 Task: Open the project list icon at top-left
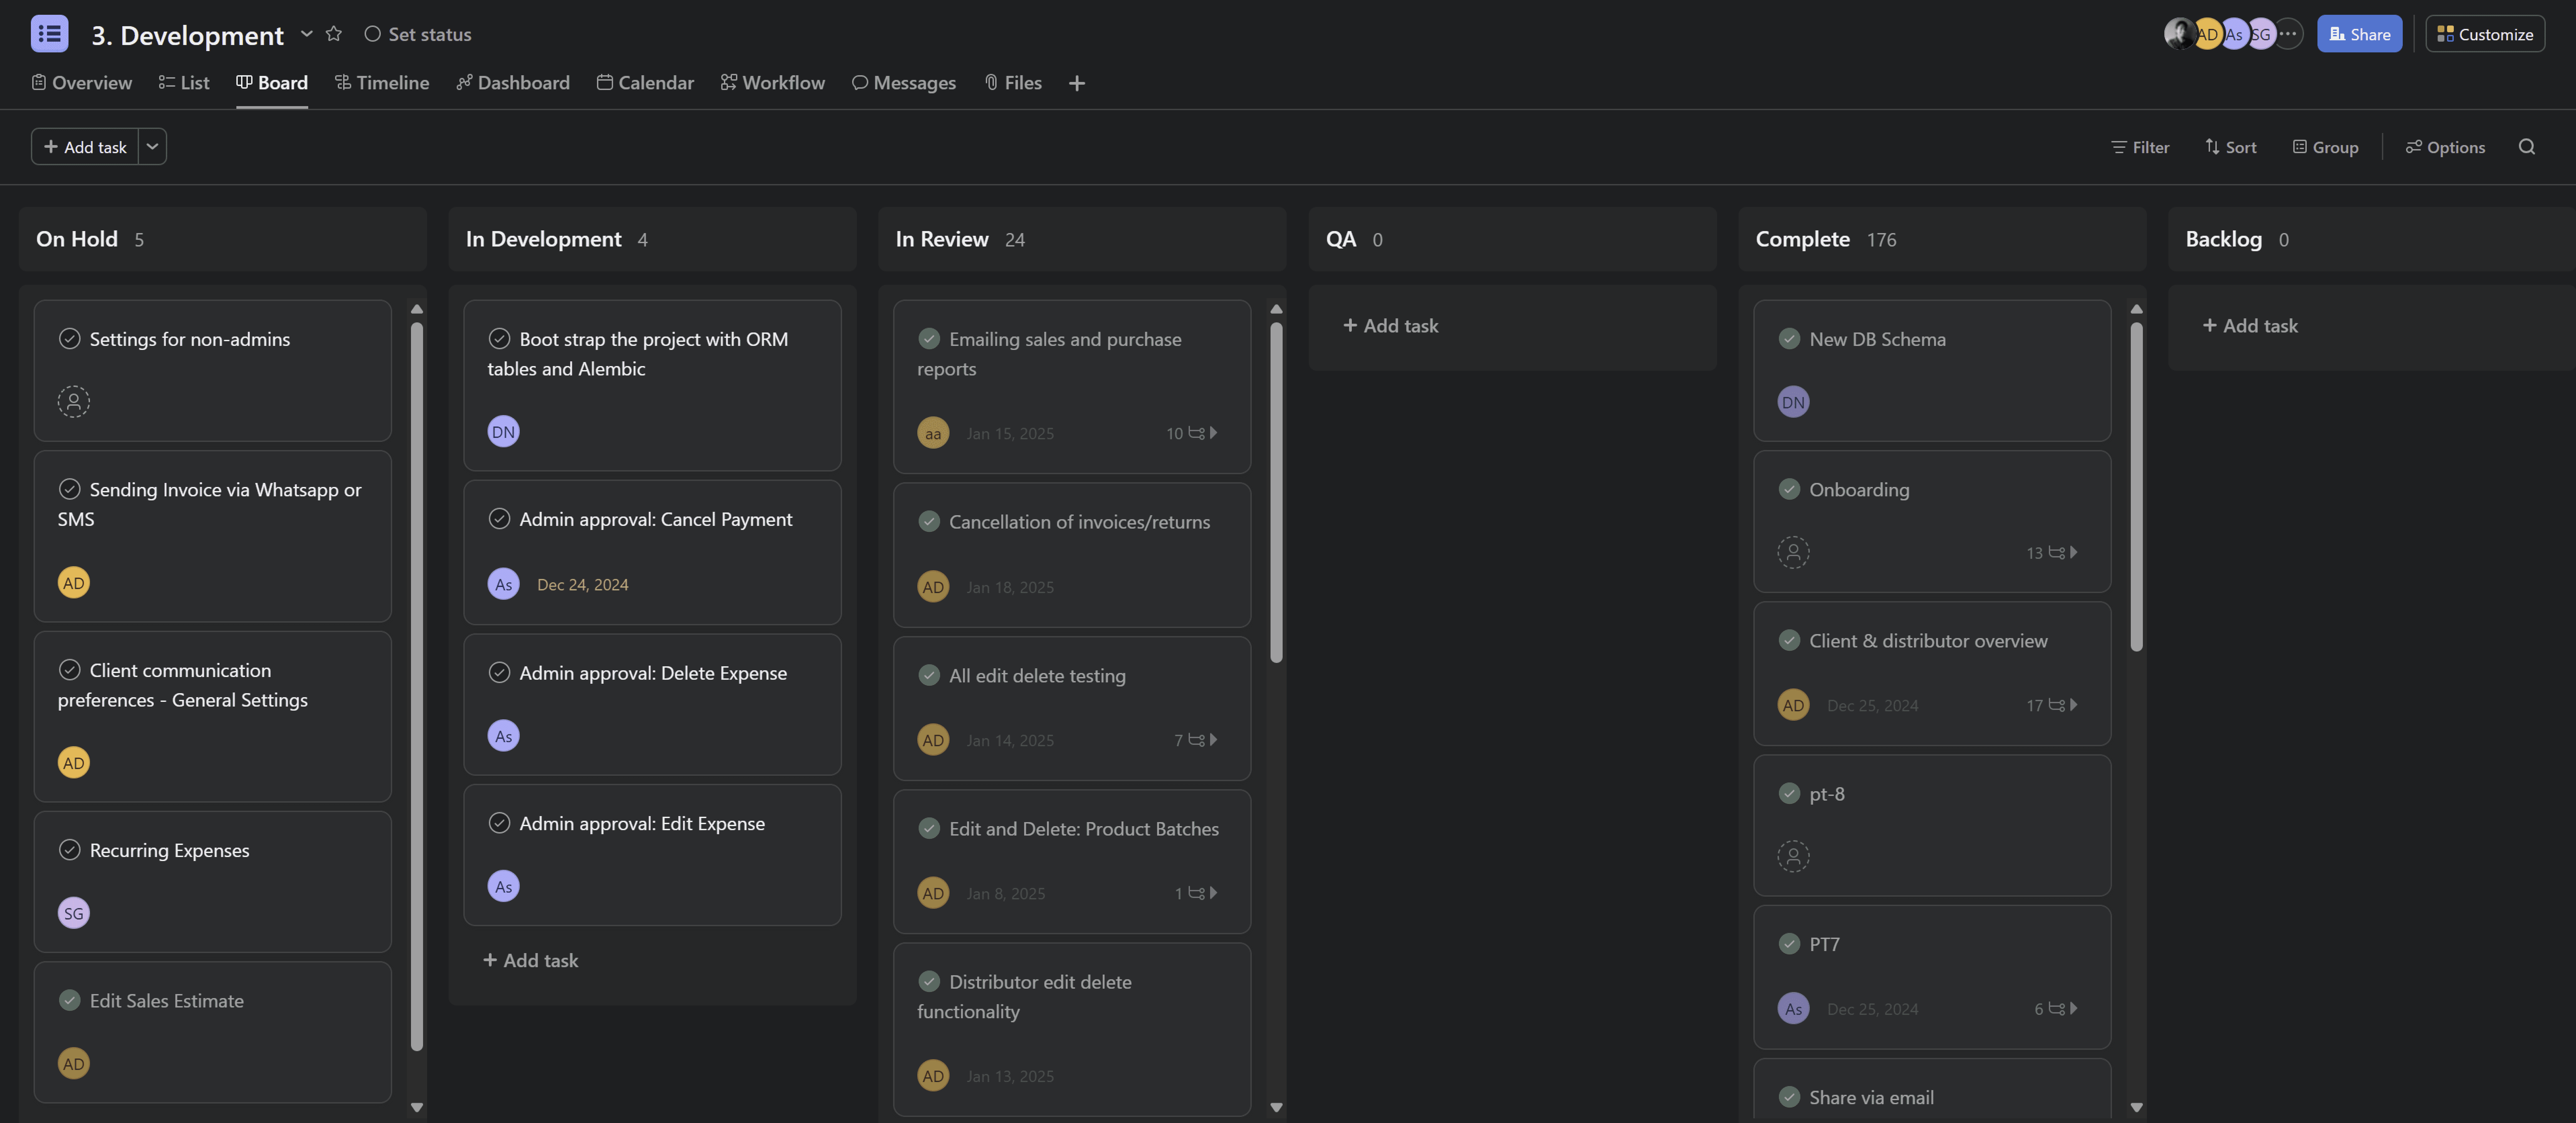[x=49, y=34]
